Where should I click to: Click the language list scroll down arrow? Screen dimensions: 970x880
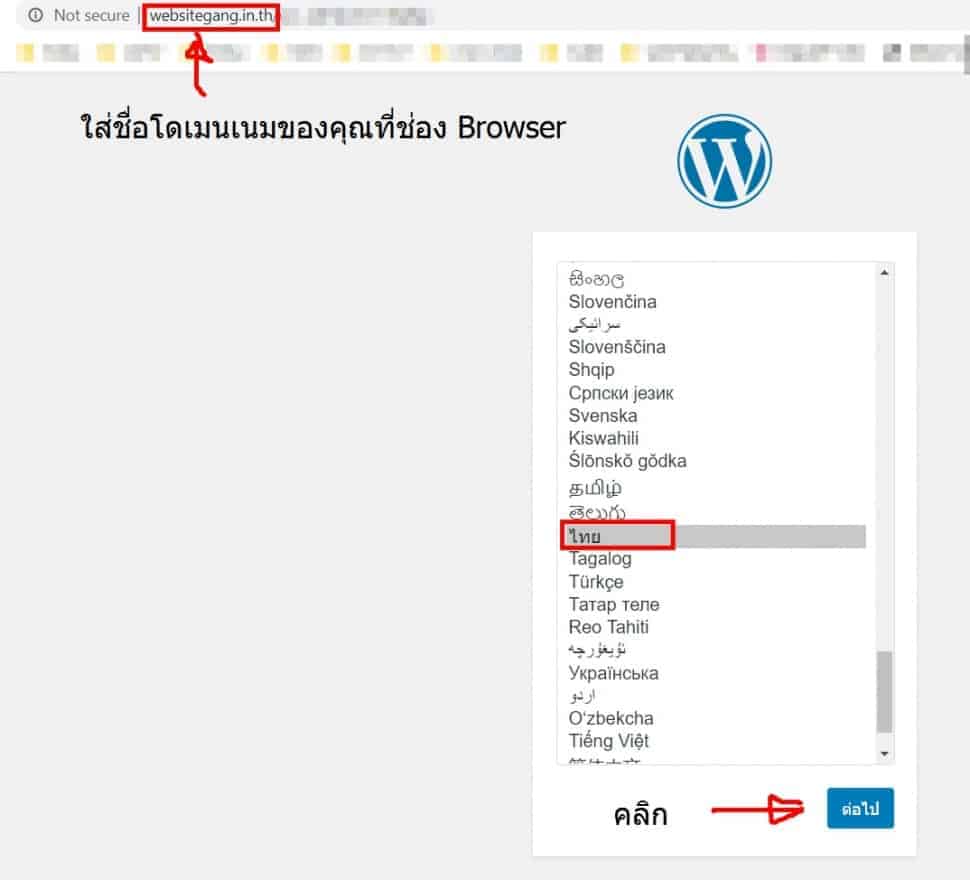coord(885,754)
